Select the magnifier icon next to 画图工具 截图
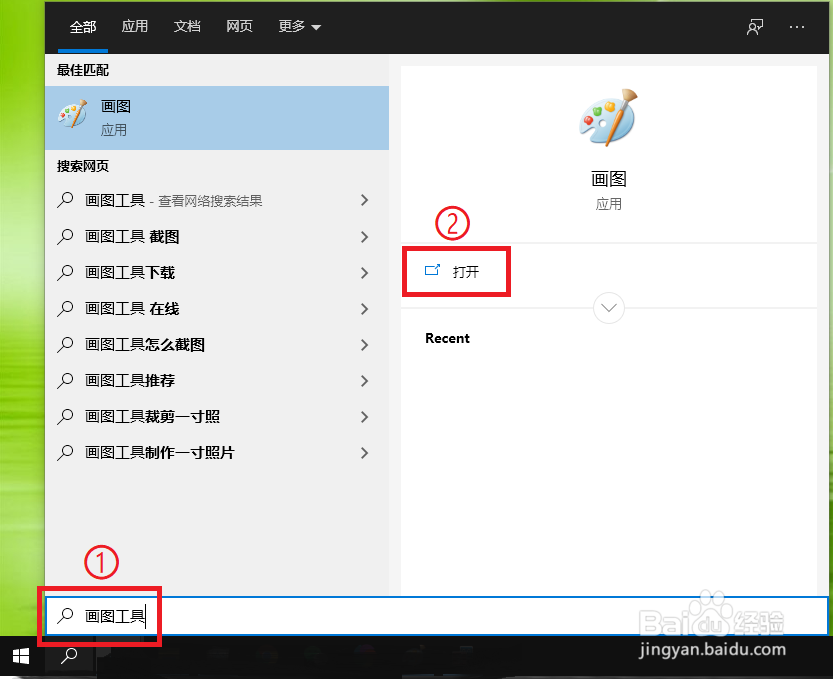Image resolution: width=833 pixels, height=679 pixels. [66, 237]
